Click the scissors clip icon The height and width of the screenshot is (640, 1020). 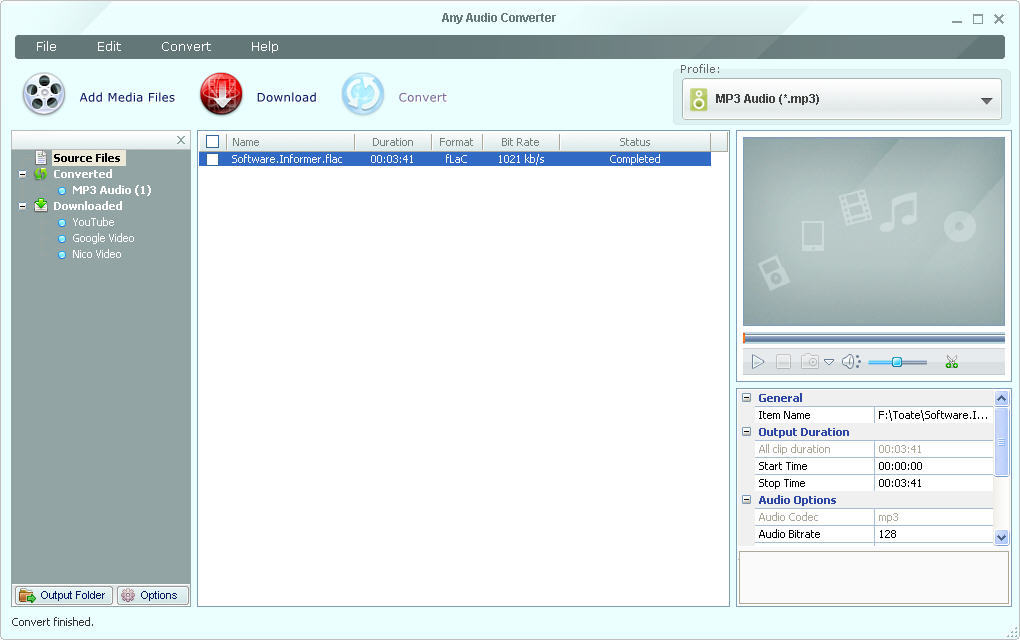pyautogui.click(x=952, y=362)
